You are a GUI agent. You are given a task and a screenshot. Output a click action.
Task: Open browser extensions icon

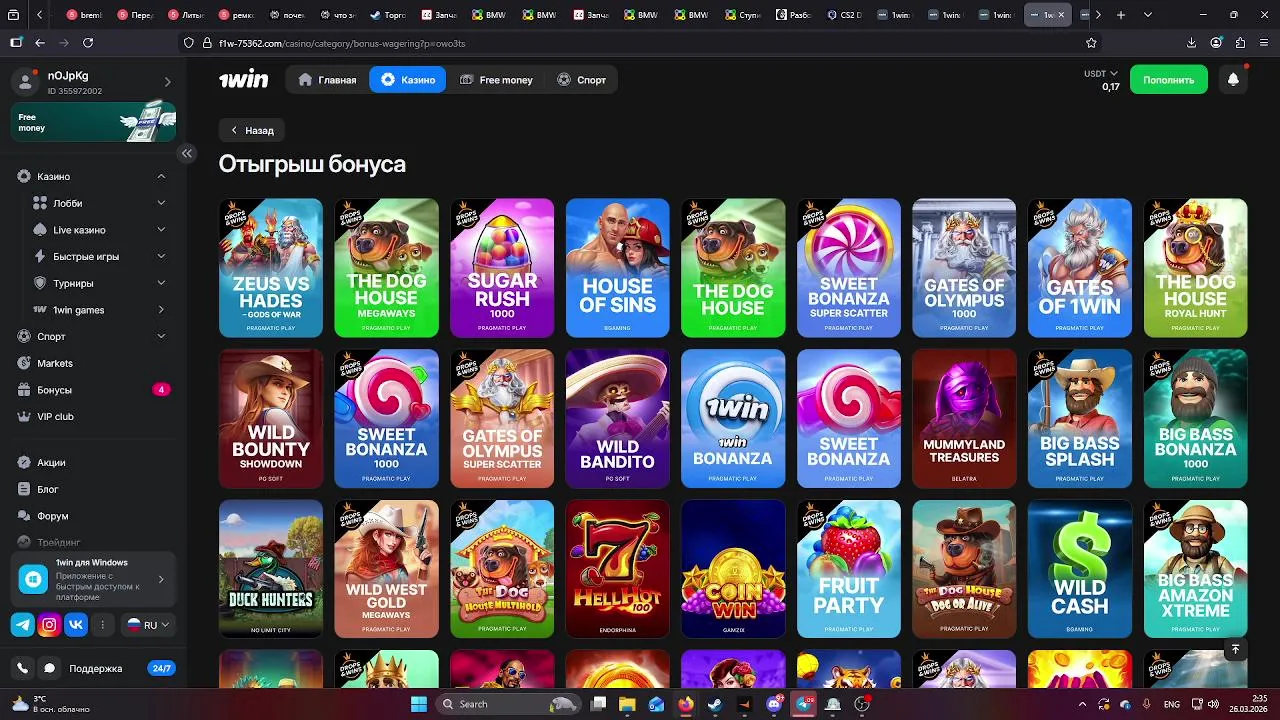1240,43
